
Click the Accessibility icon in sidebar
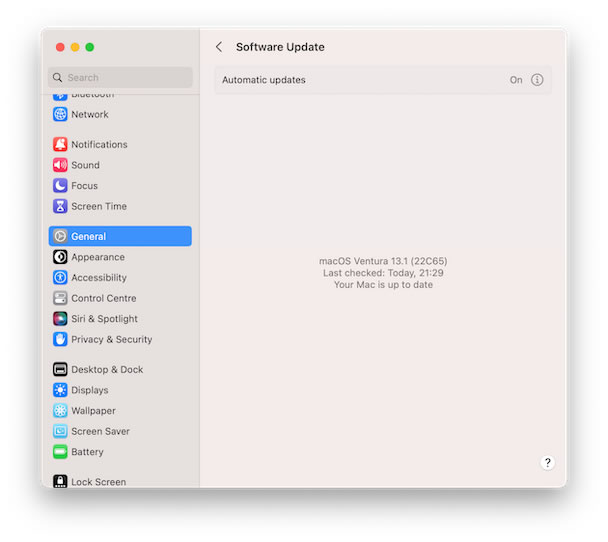tap(60, 278)
